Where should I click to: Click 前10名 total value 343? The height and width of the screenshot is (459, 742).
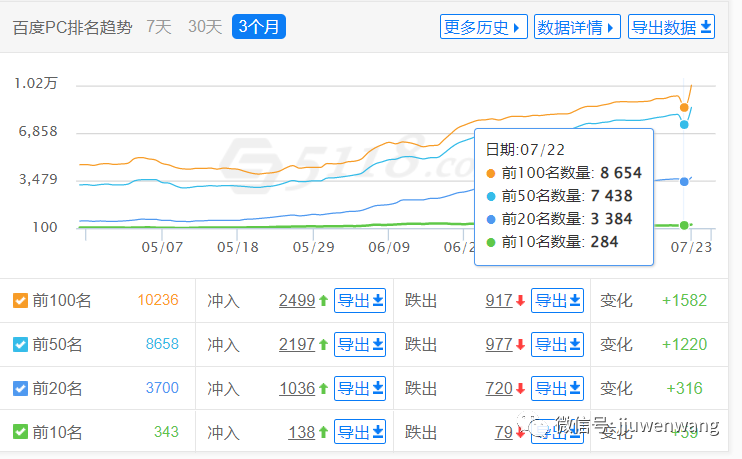click(166, 432)
